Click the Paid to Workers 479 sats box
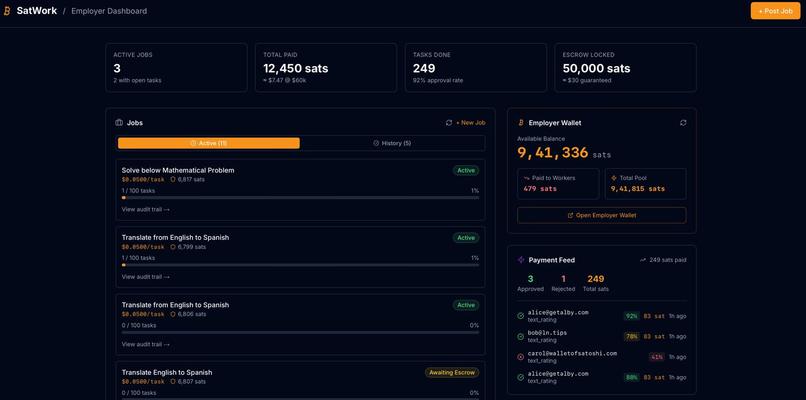This screenshot has height=400, width=806. coord(558,184)
